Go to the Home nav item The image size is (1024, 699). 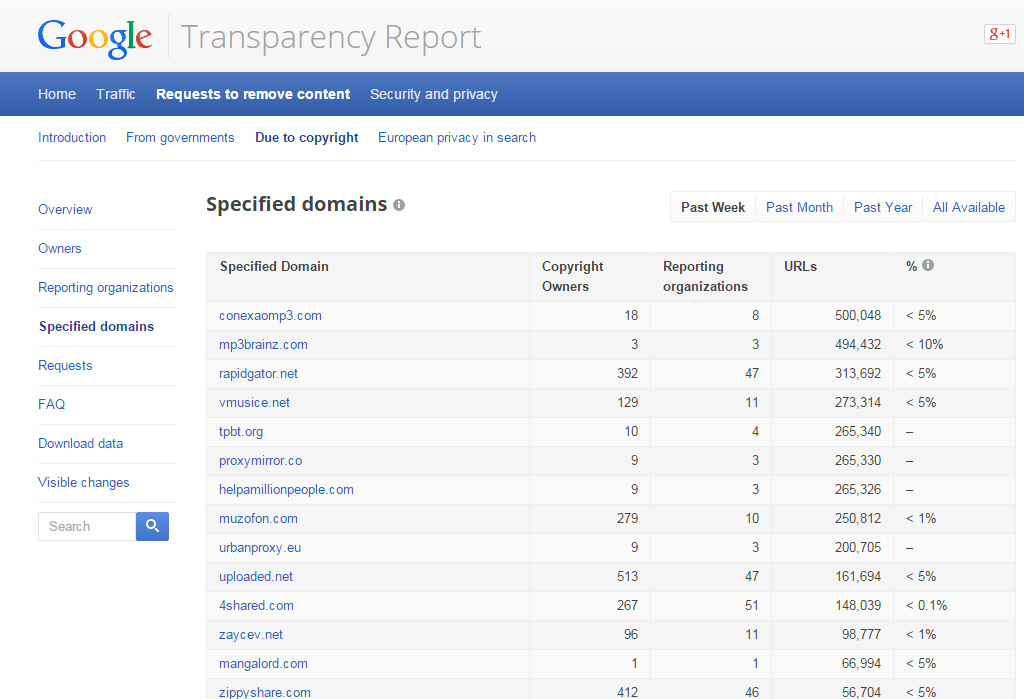[x=57, y=94]
